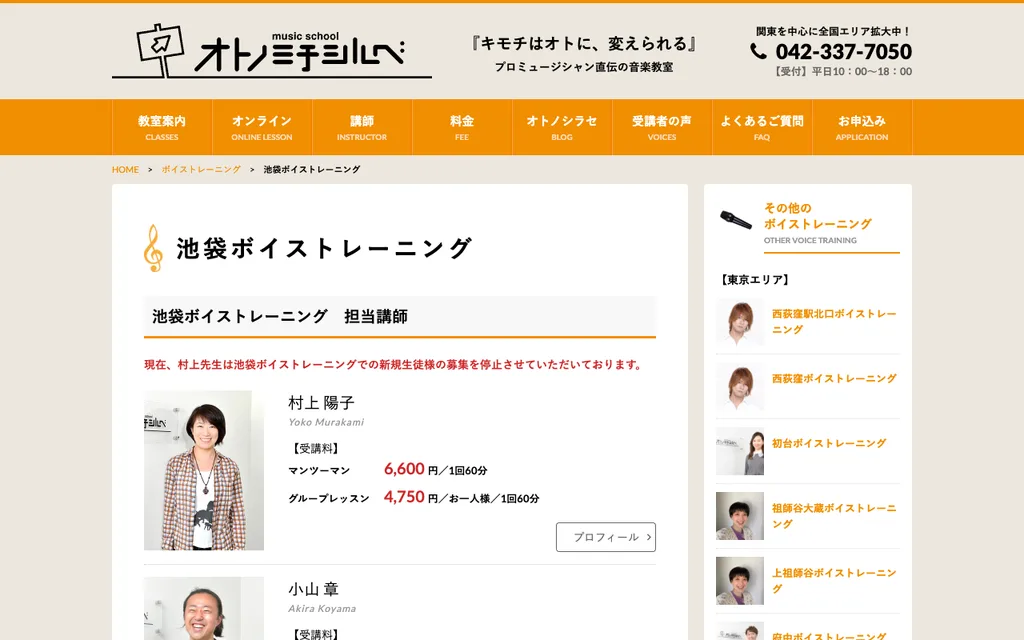Click the 【東京エリア】 label
This screenshot has height=640, width=1024.
[x=755, y=280]
